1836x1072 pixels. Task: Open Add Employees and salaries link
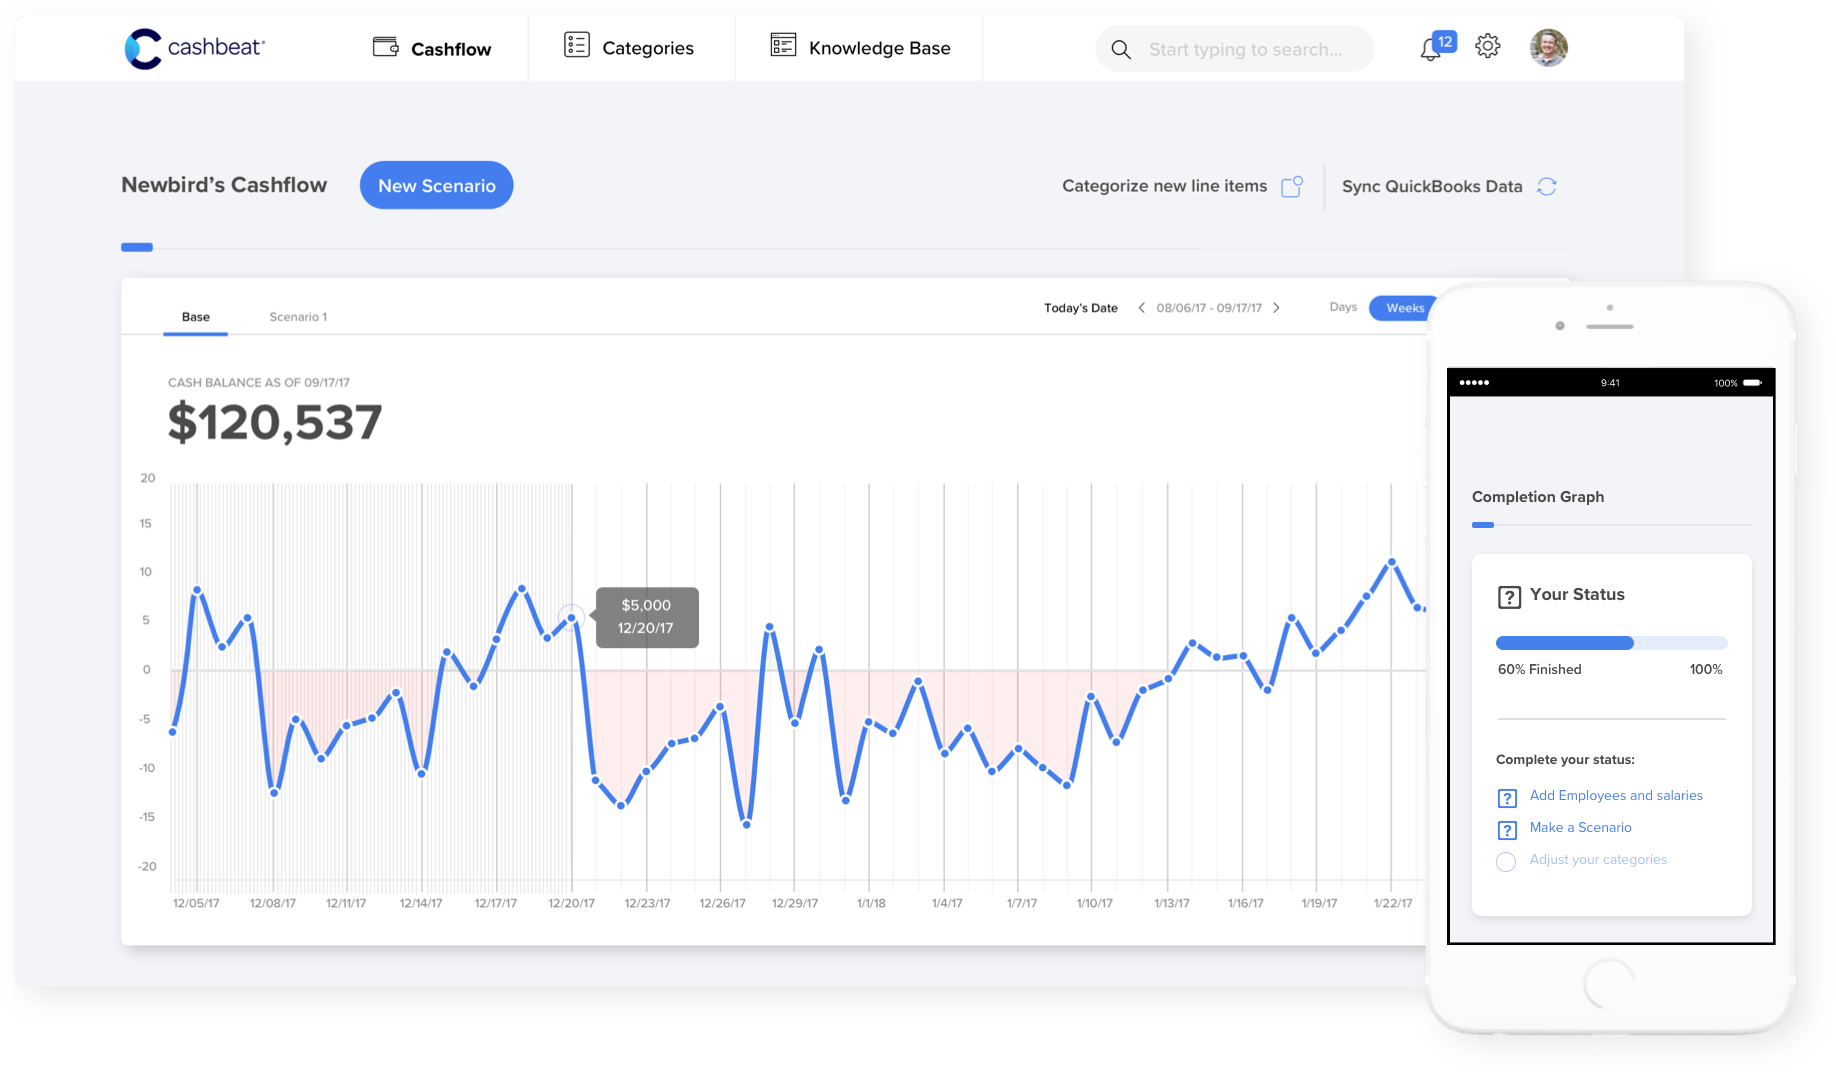(x=1615, y=795)
